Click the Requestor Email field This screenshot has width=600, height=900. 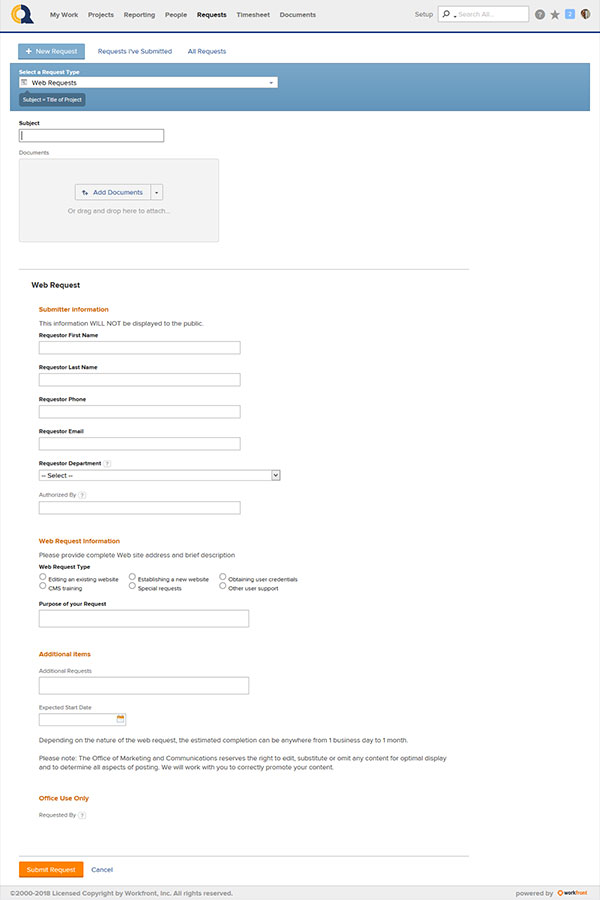pyautogui.click(x=140, y=444)
